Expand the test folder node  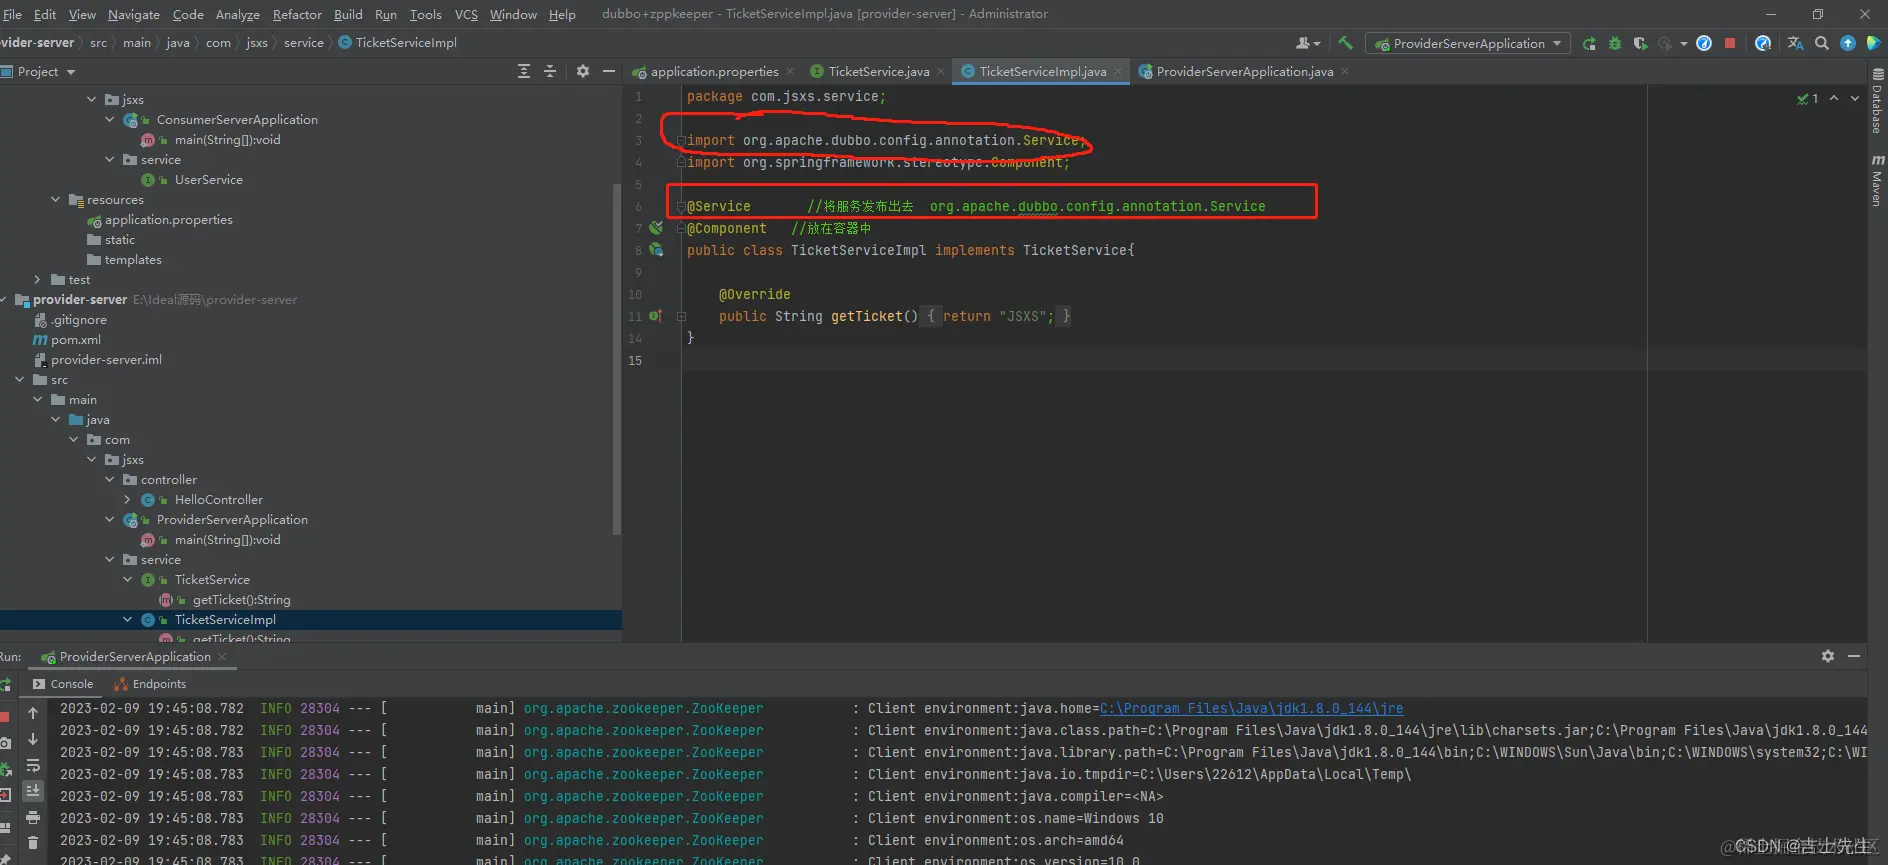pos(37,279)
